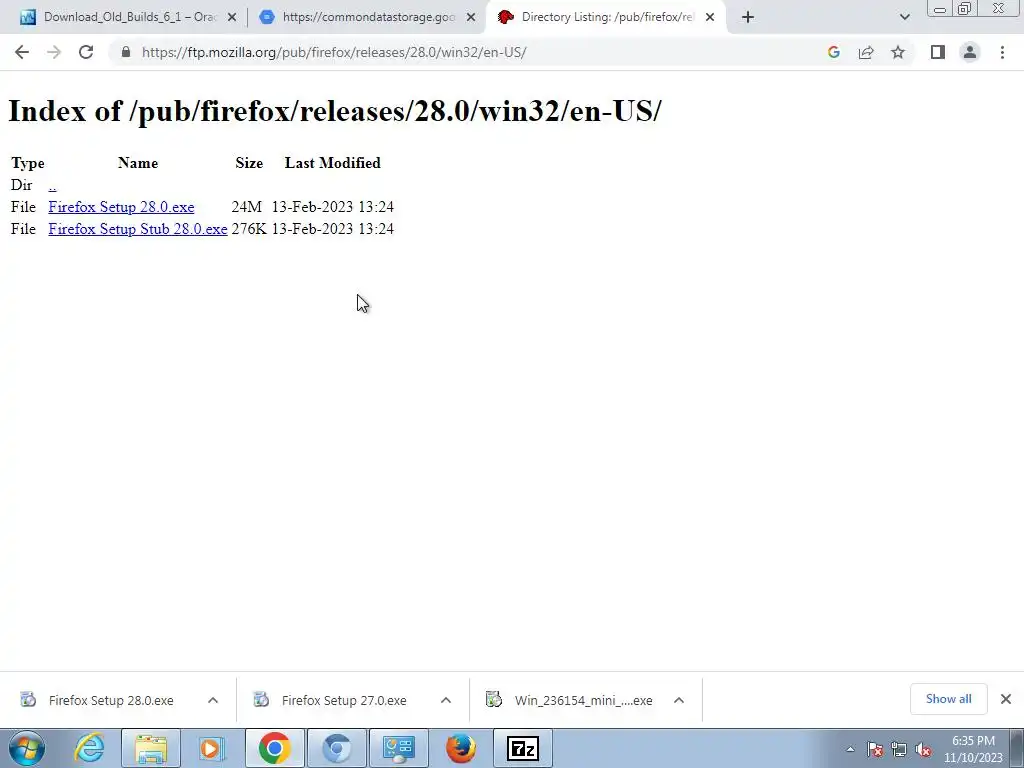1024x768 pixels.
Task: Expand options for Firefox Setup 27.0.exe download
Action: [x=446, y=700]
